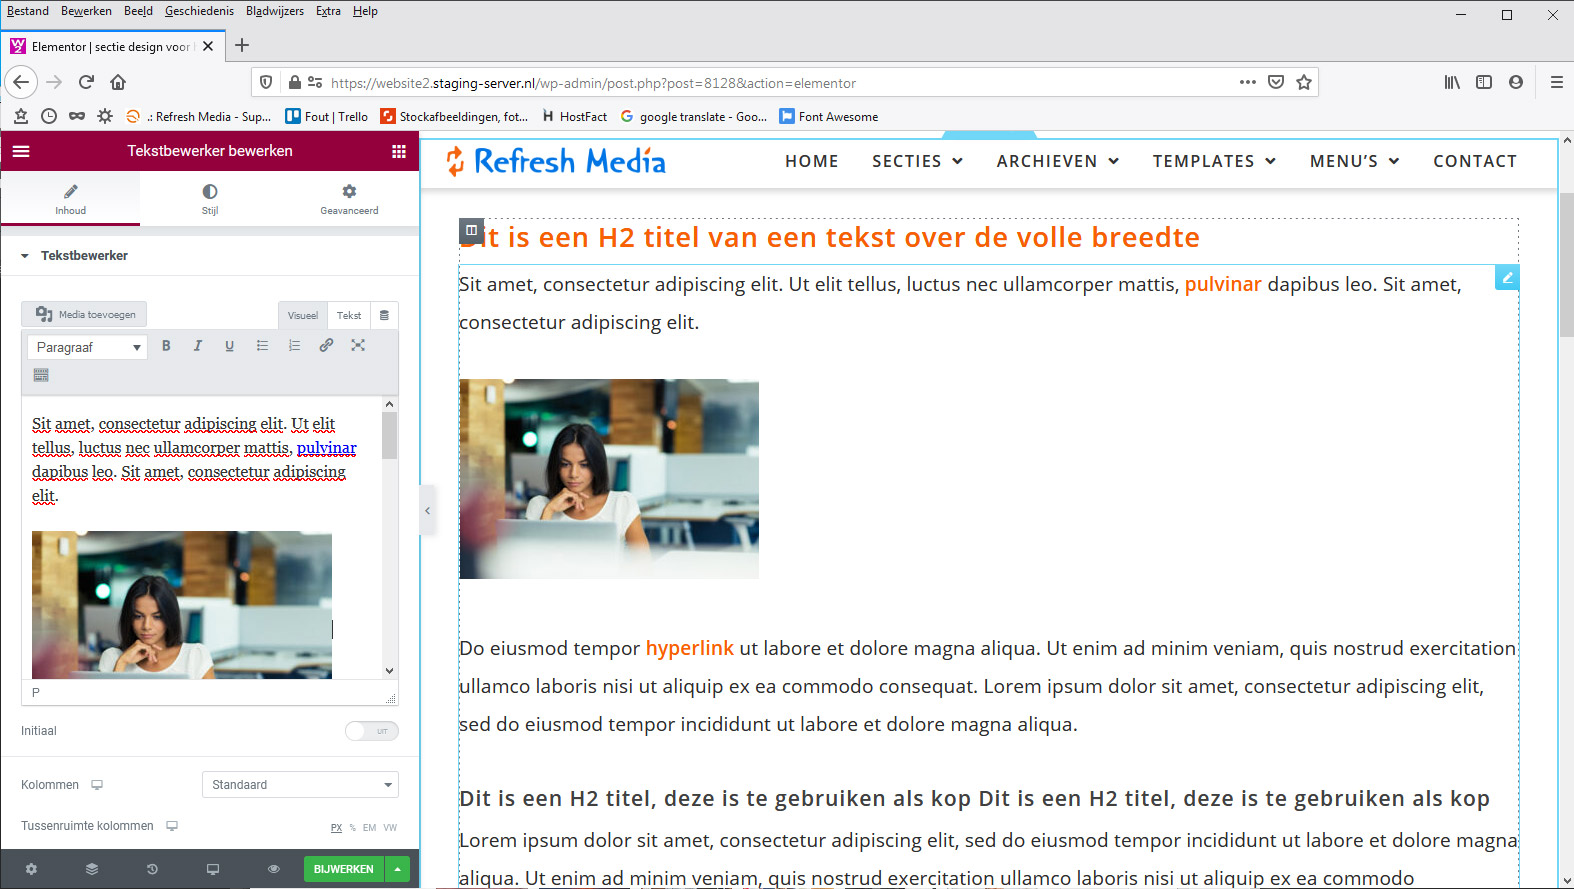Switch to the Geavanceerd tab

[349, 198]
